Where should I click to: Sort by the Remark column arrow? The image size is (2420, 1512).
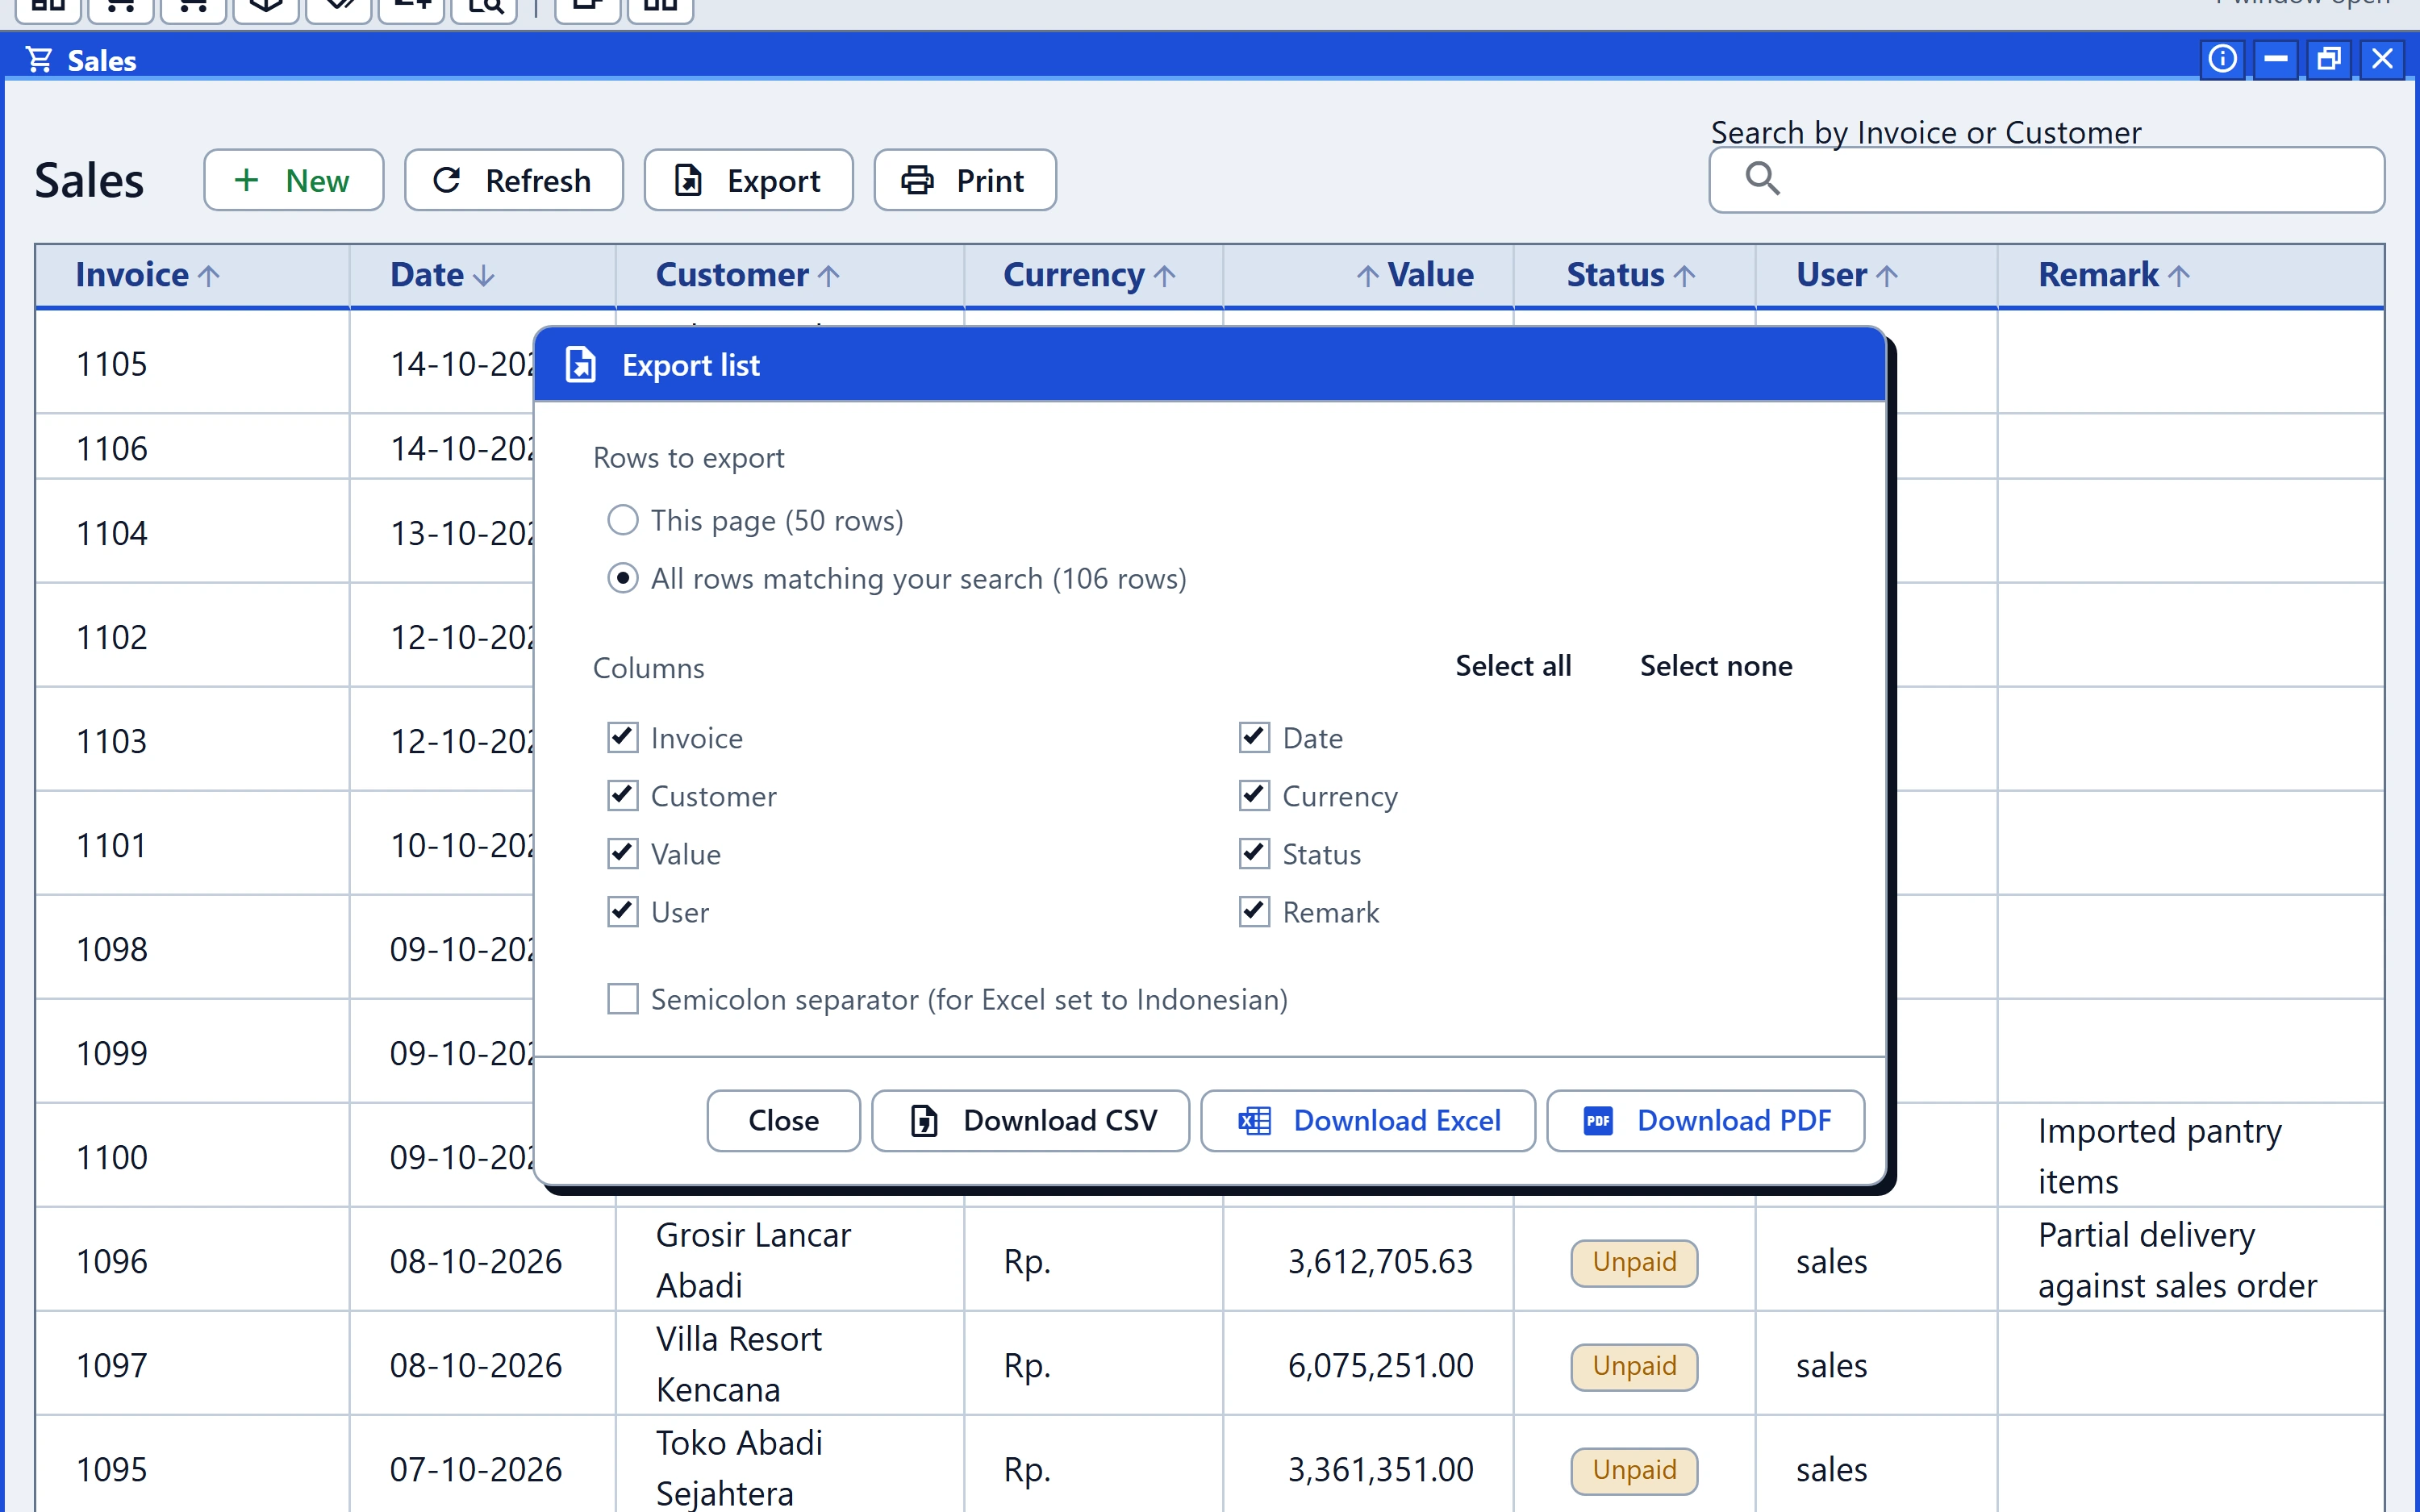click(2178, 276)
